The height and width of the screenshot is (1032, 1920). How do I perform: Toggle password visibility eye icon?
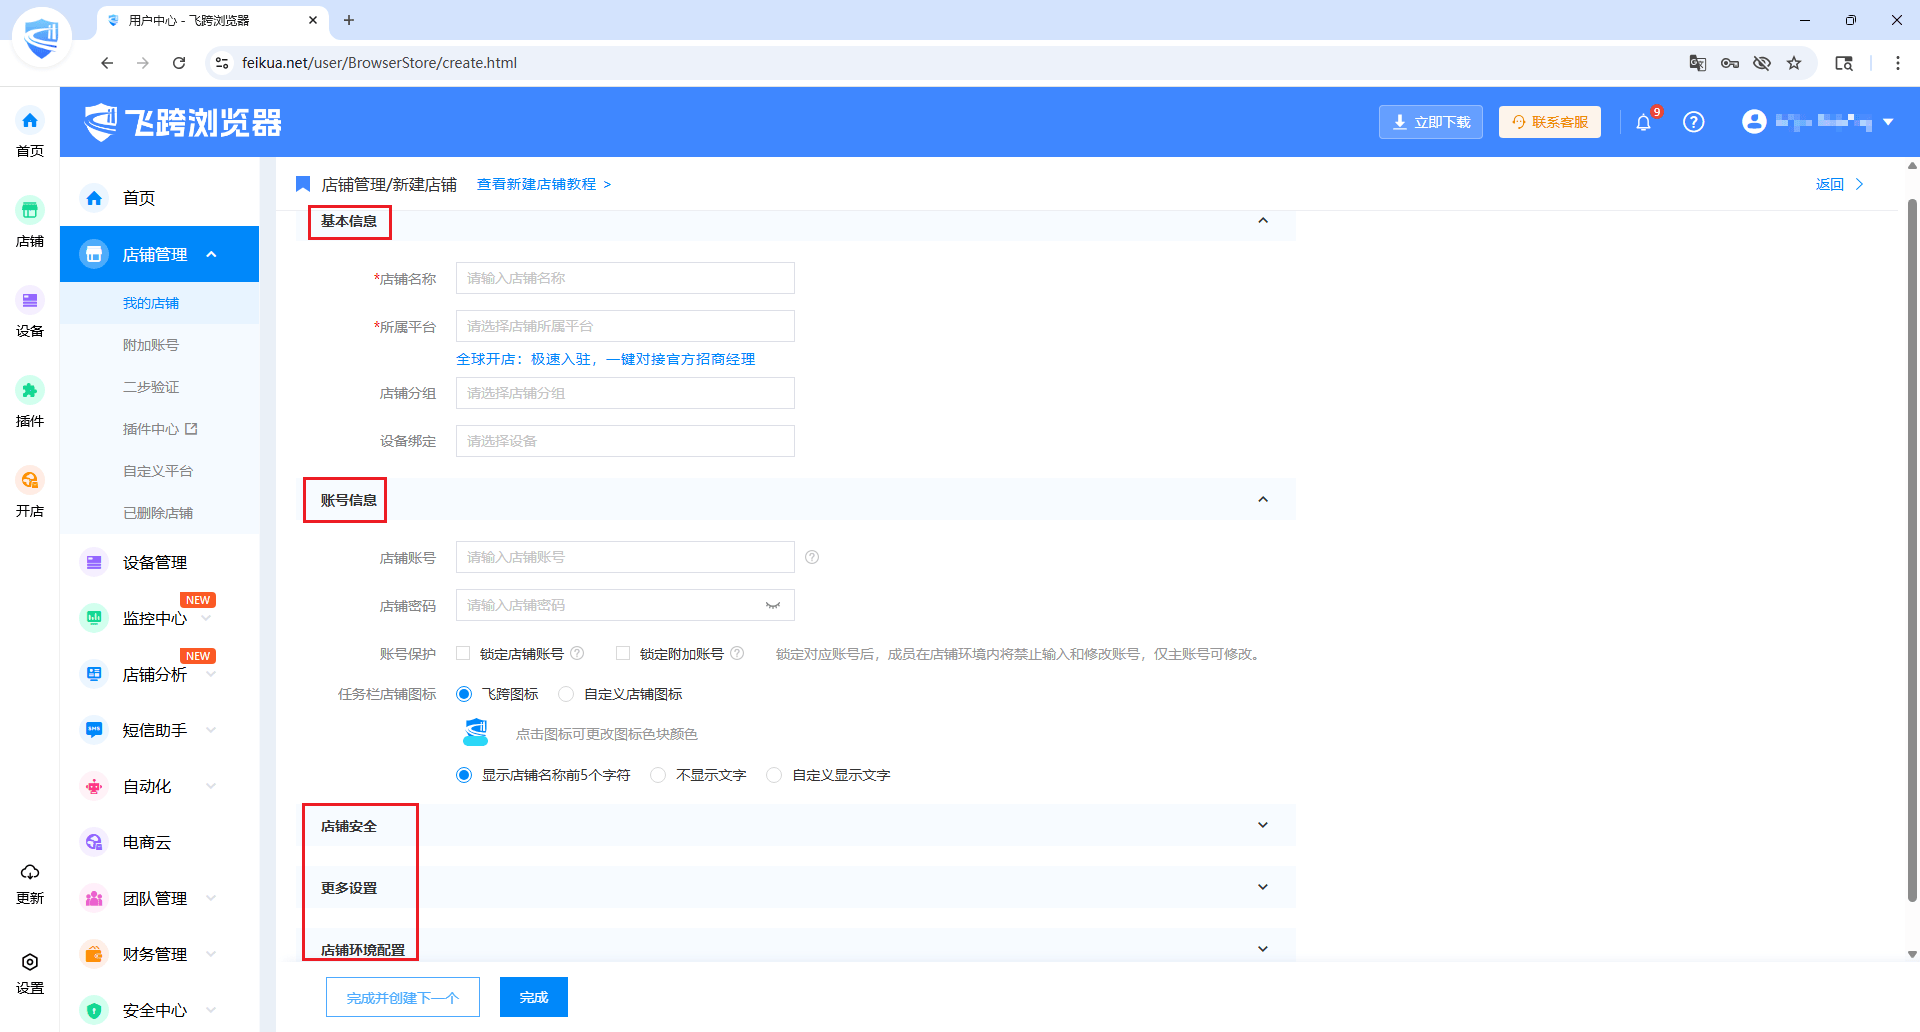(x=773, y=605)
